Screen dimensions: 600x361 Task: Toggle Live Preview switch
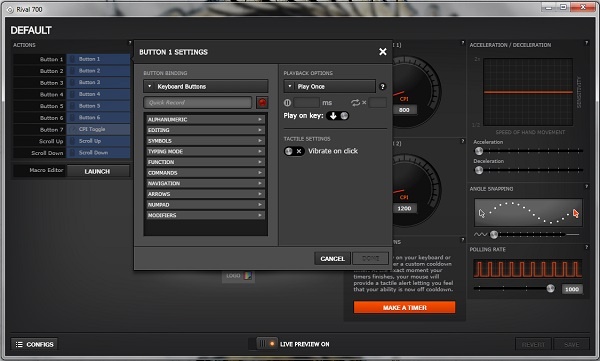pos(266,344)
